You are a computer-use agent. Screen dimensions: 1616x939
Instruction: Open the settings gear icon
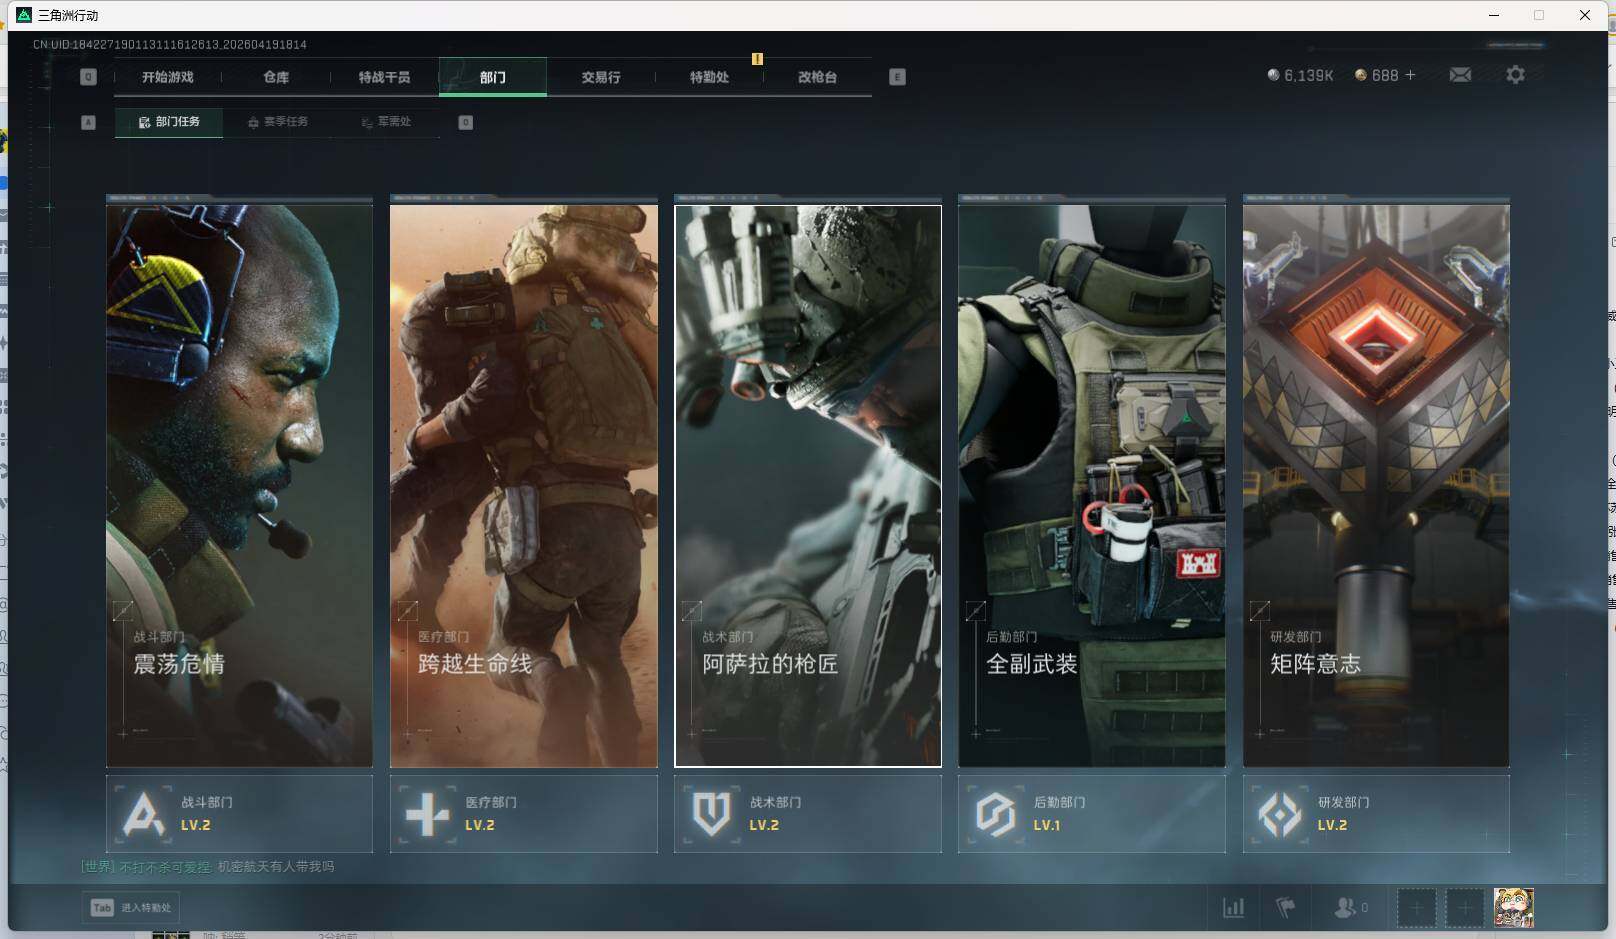pyautogui.click(x=1515, y=75)
